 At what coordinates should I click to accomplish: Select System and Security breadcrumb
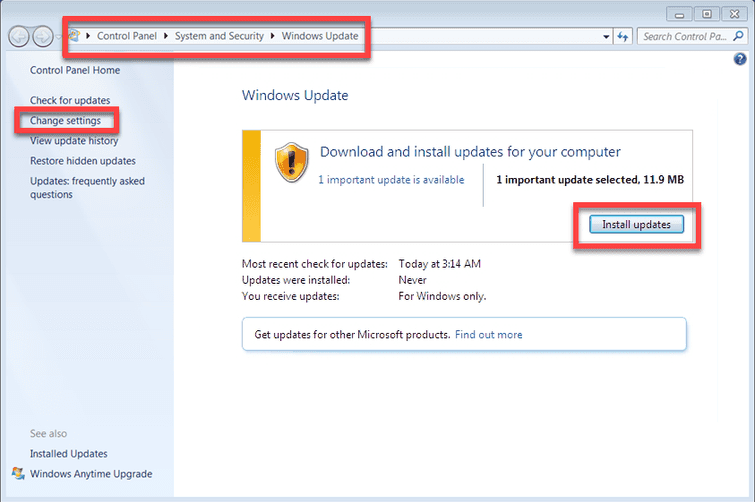tap(219, 36)
